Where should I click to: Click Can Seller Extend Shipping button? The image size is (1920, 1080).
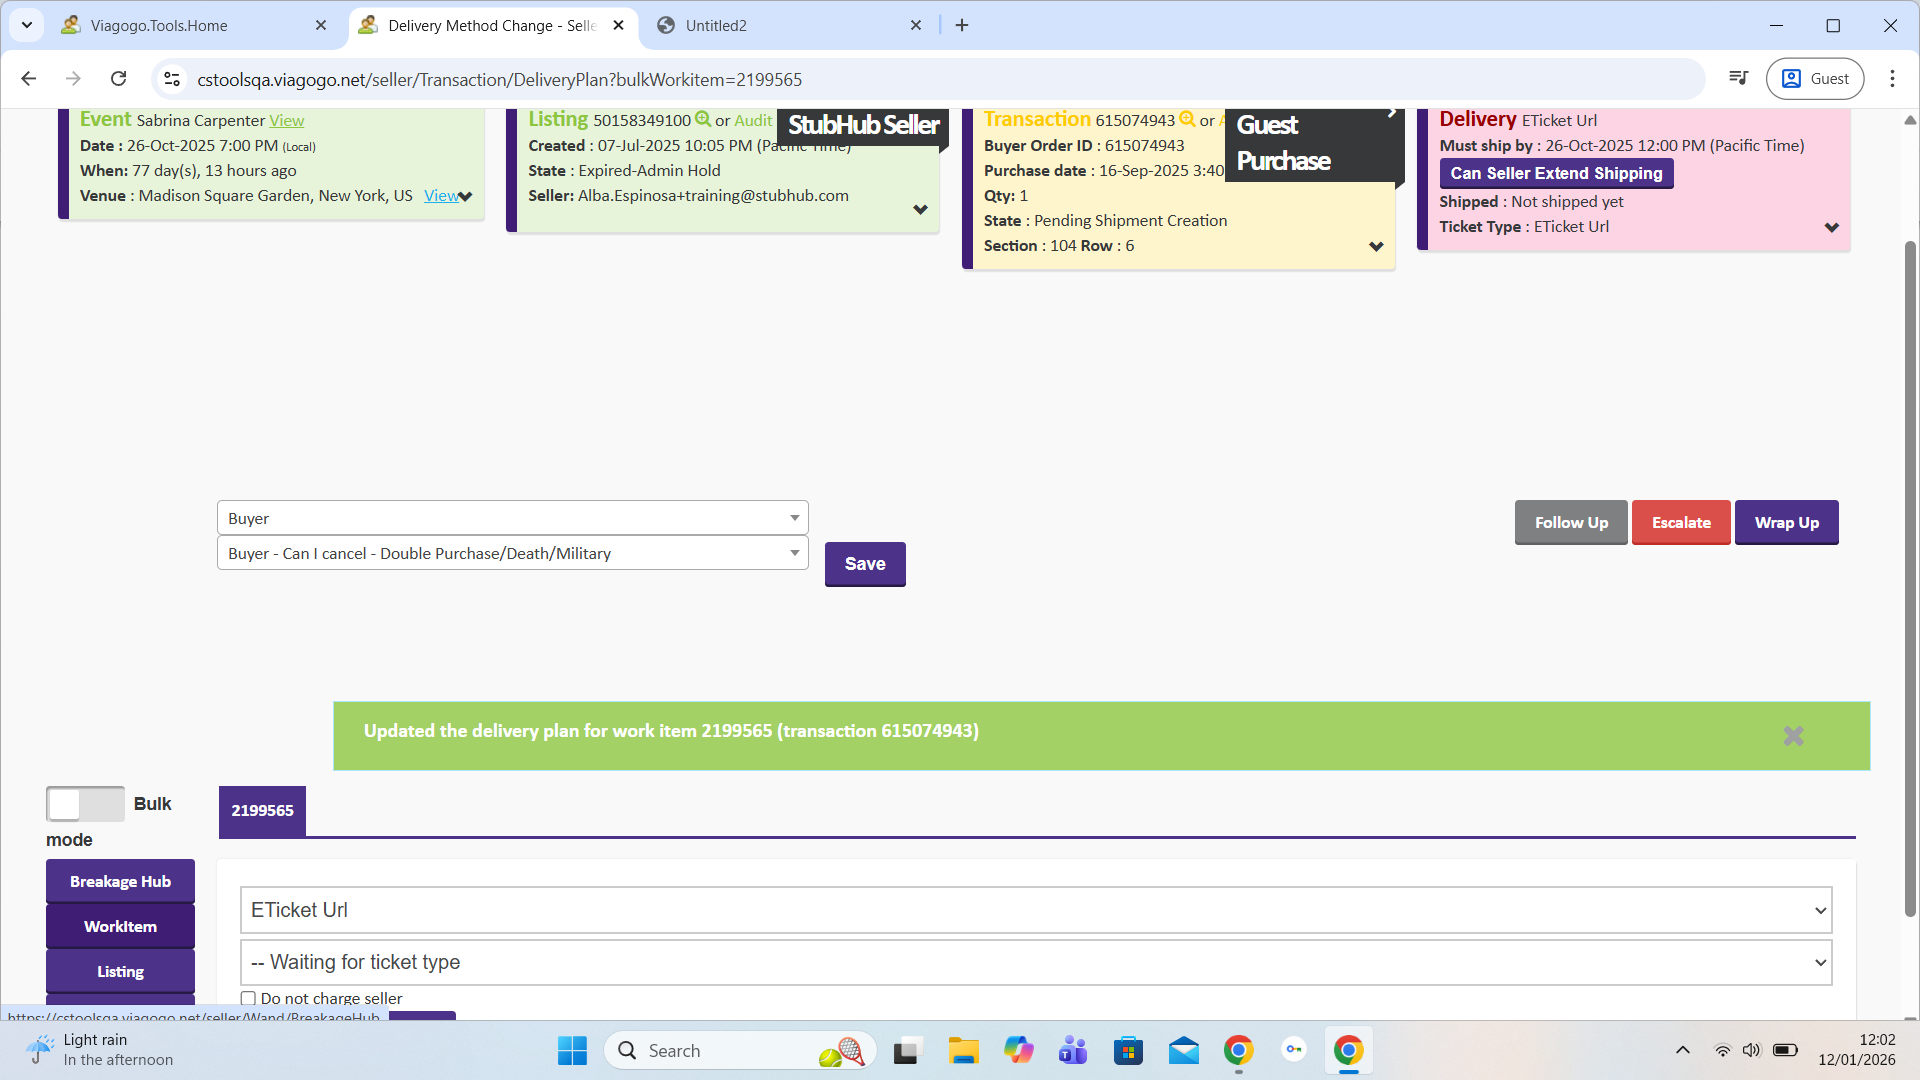(x=1556, y=173)
